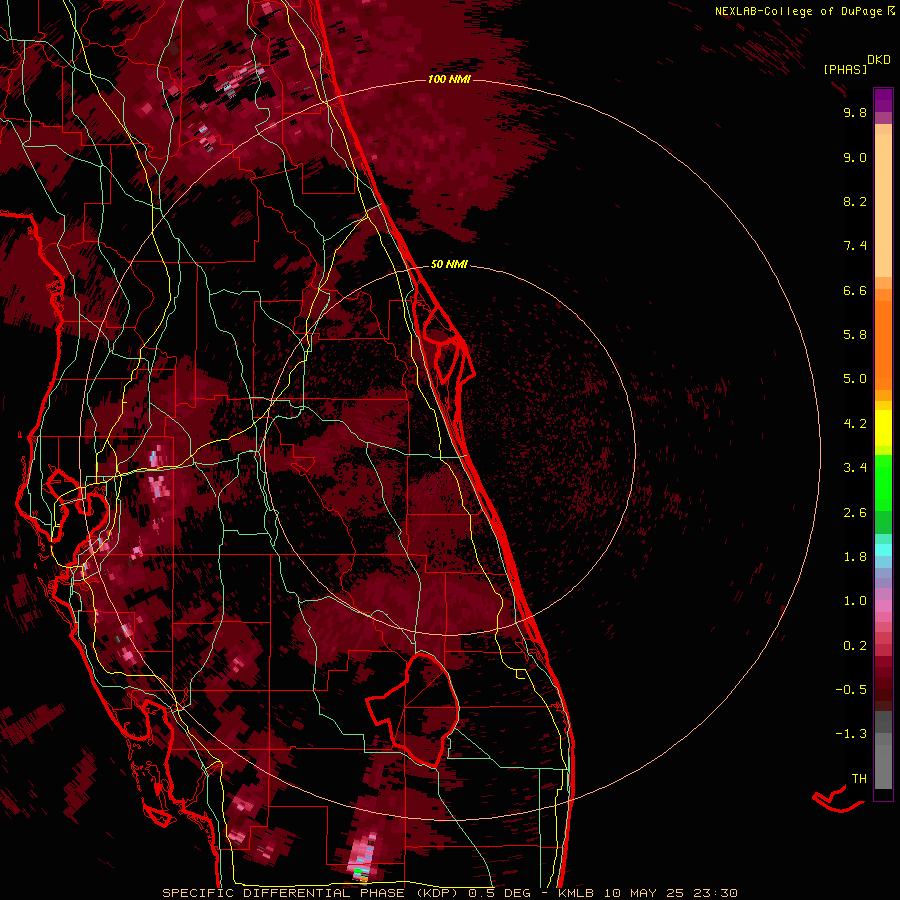Click the -0.5 scale value
The image size is (900, 900).
(x=851, y=690)
